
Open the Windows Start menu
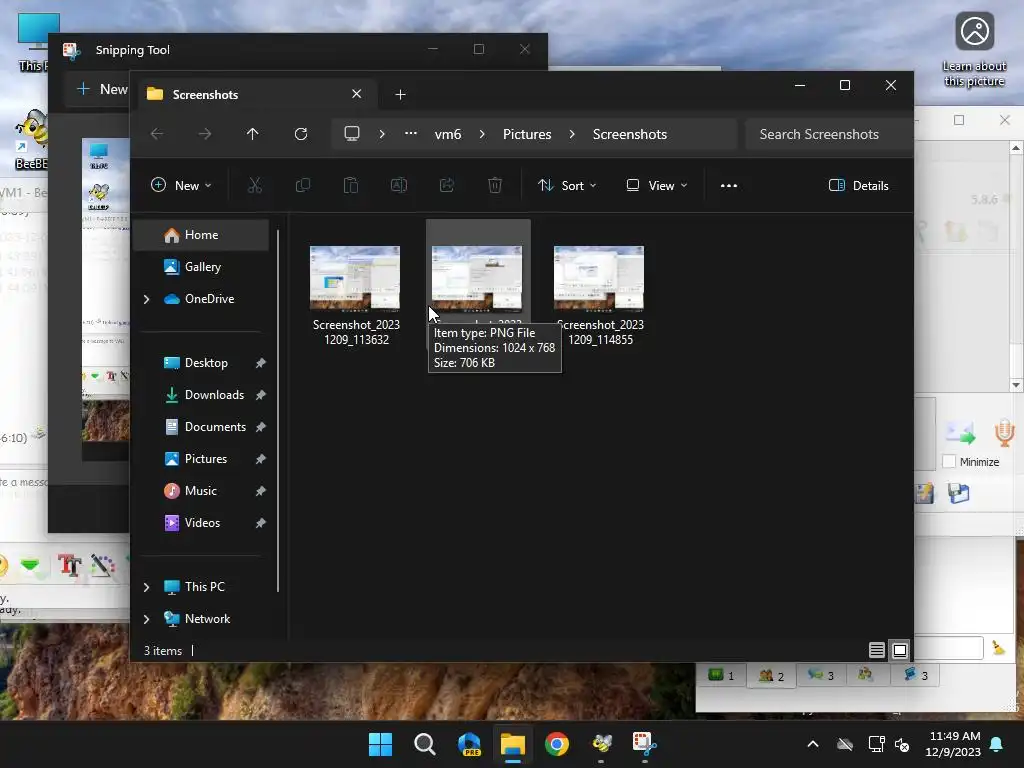click(x=380, y=744)
